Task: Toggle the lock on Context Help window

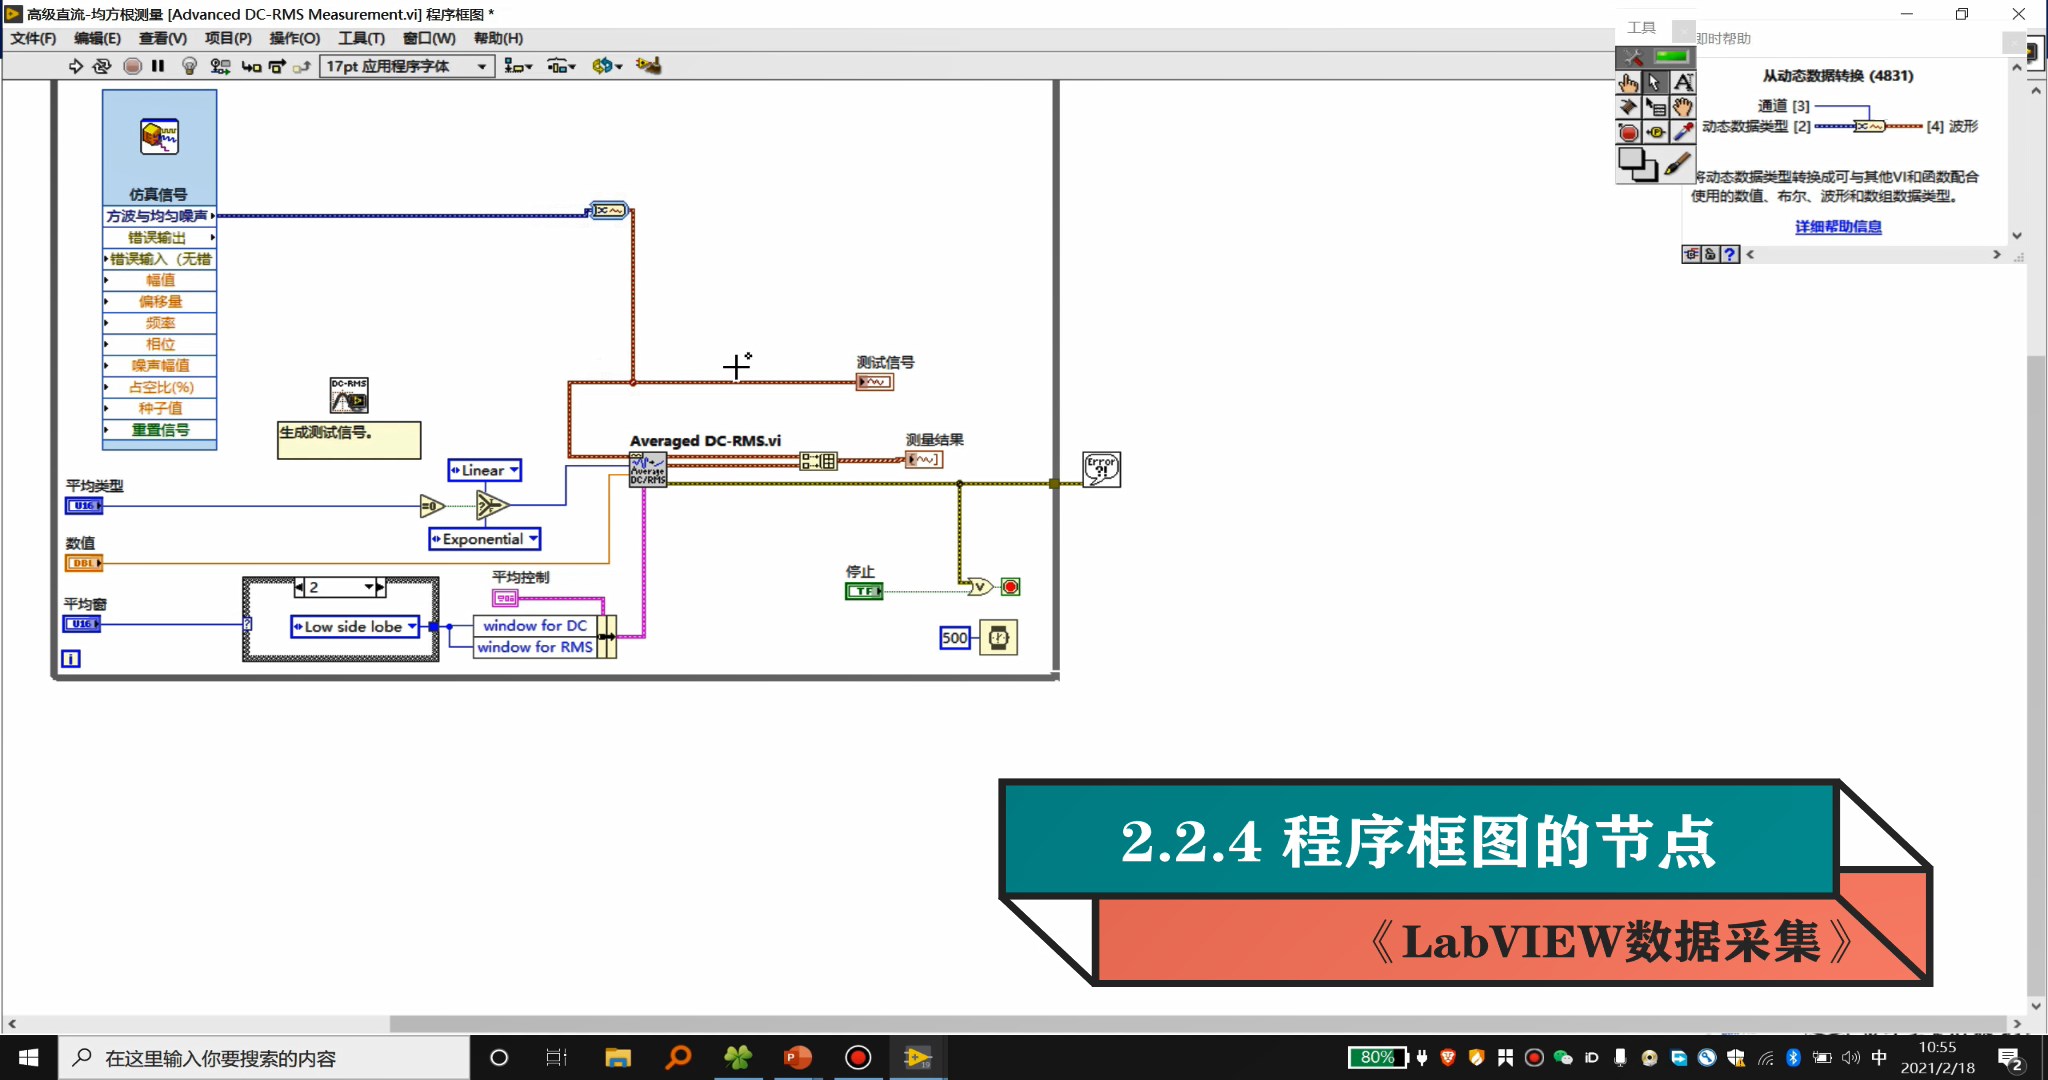Action: tap(1711, 255)
